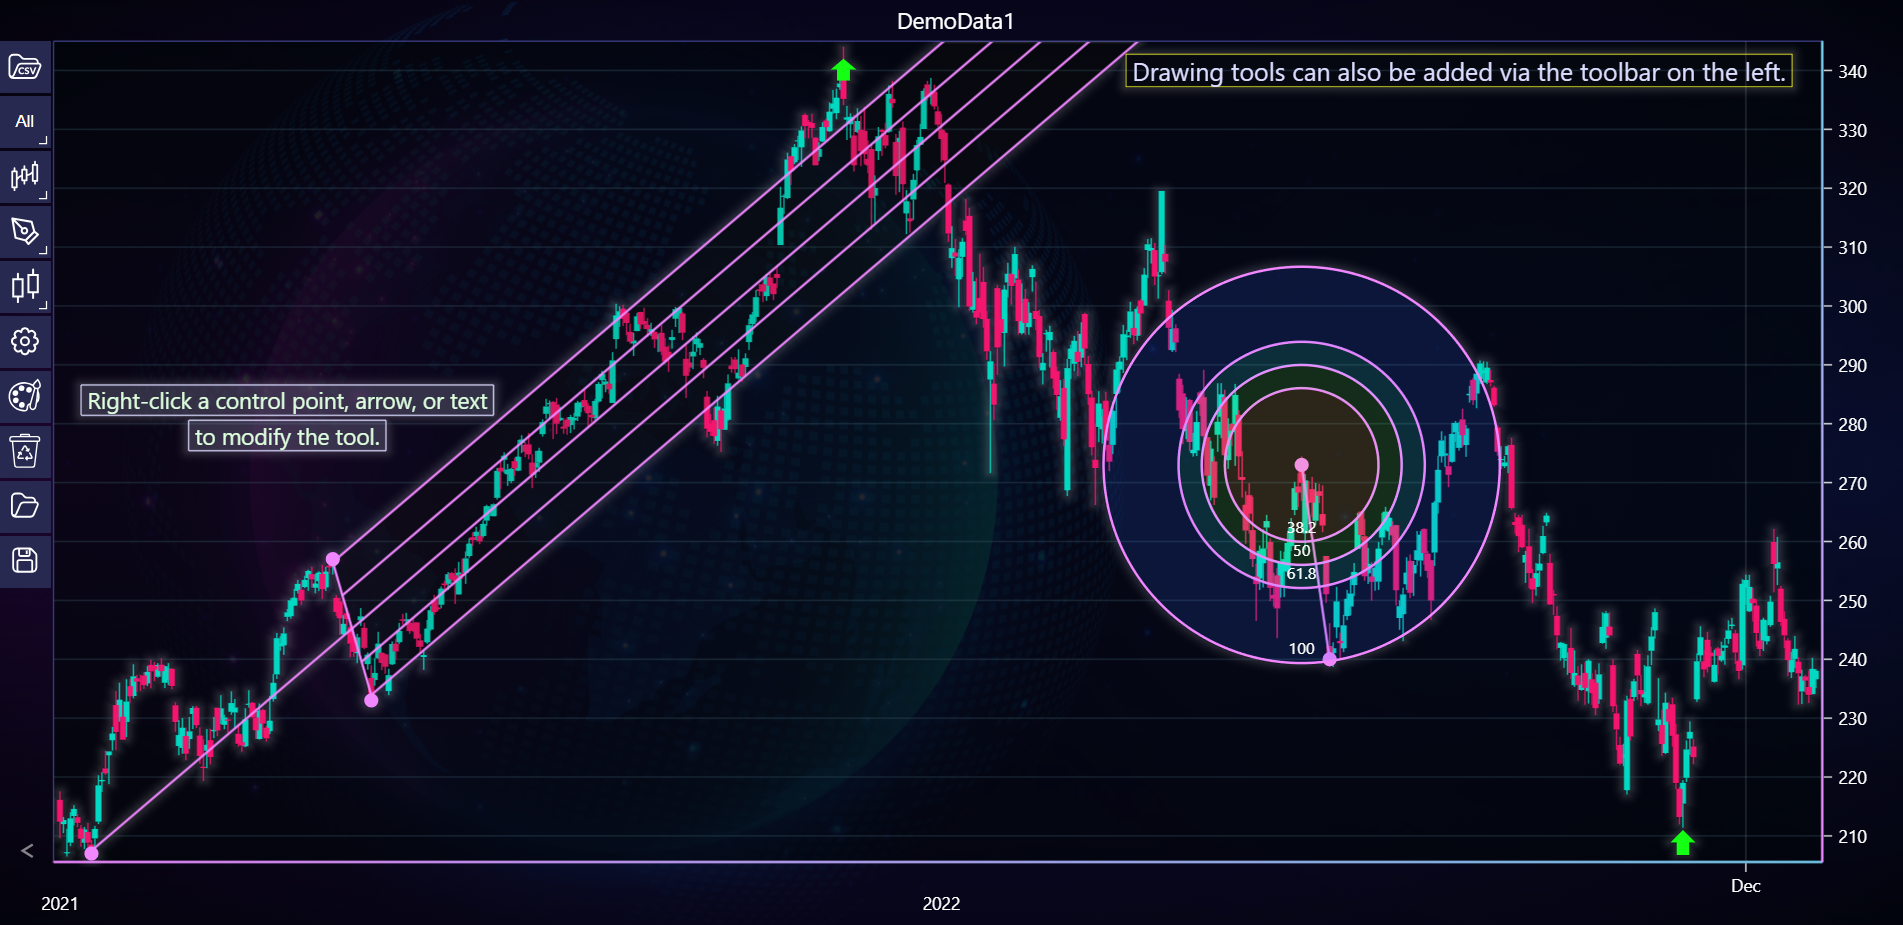This screenshot has width=1903, height=925.
Task: Click the floppy disk save button
Action: [25, 560]
